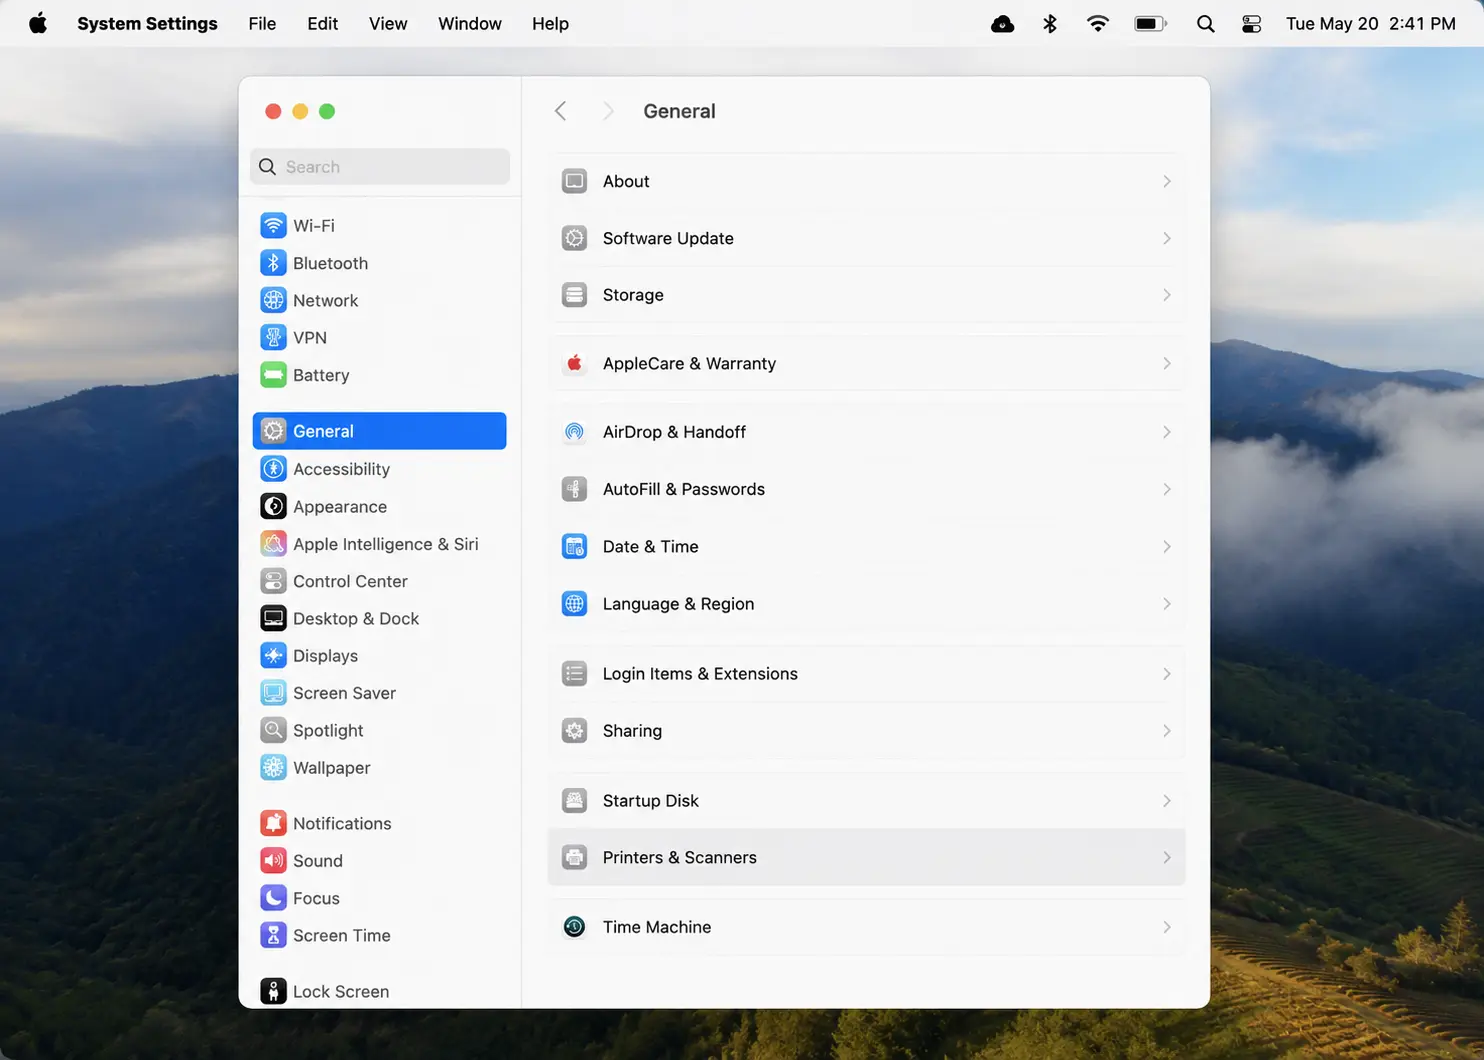Click the cloud icon in menu bar
Screen dimensions: 1484x1060
click(x=1002, y=24)
